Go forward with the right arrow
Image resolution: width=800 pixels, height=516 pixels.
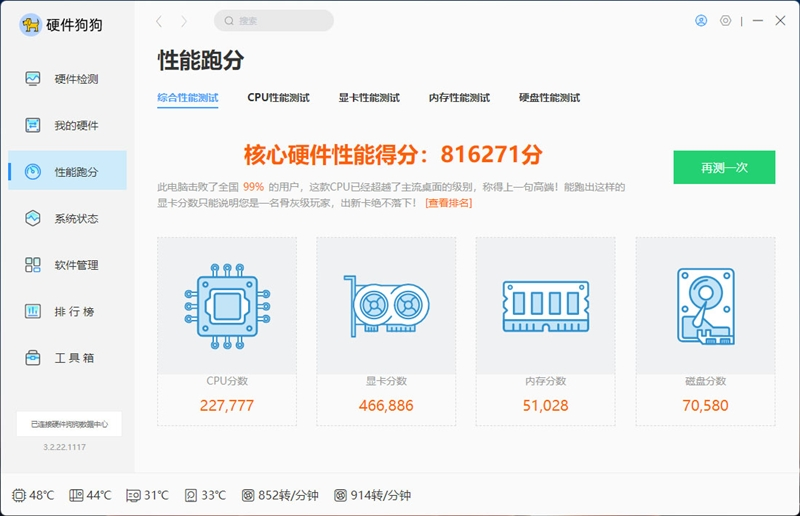pos(184,21)
